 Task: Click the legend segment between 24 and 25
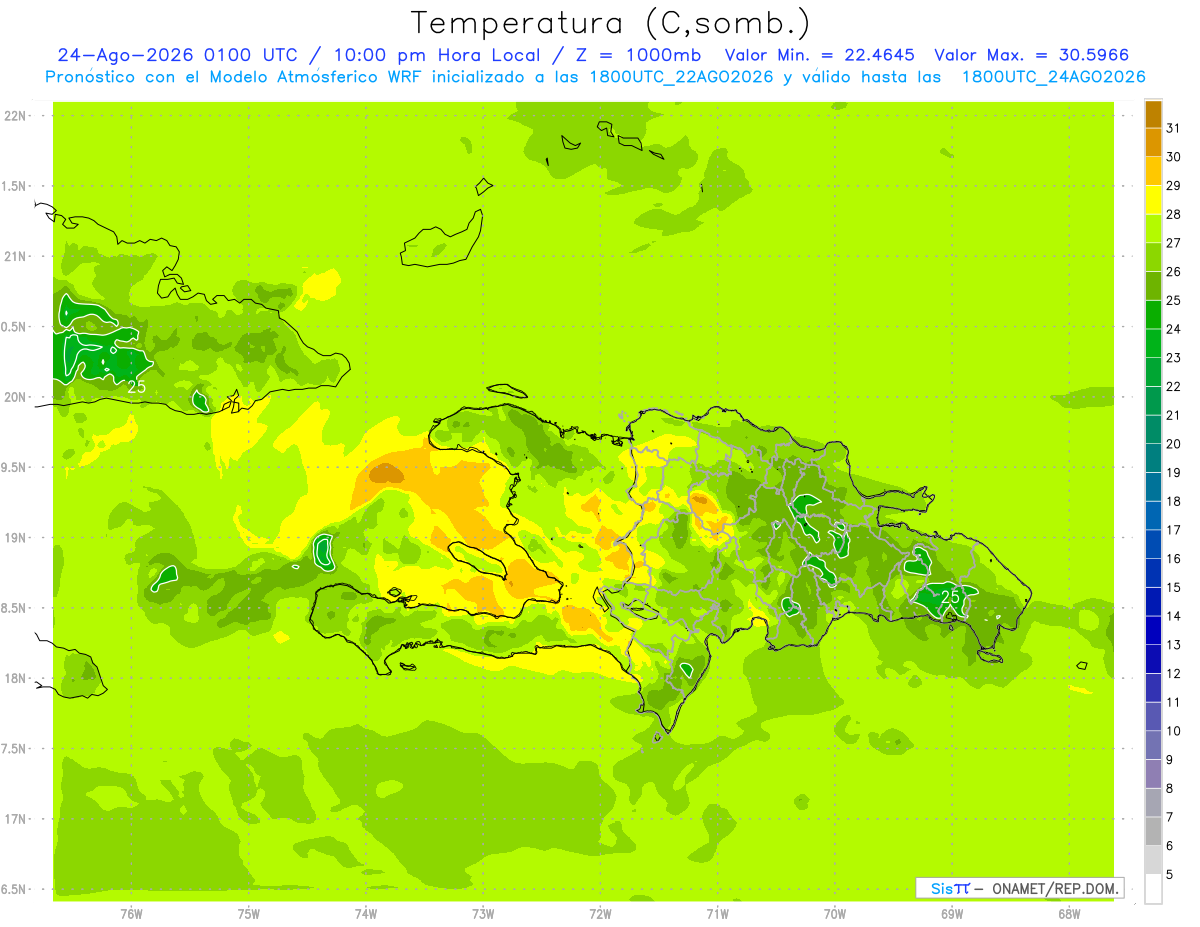coord(1153,314)
